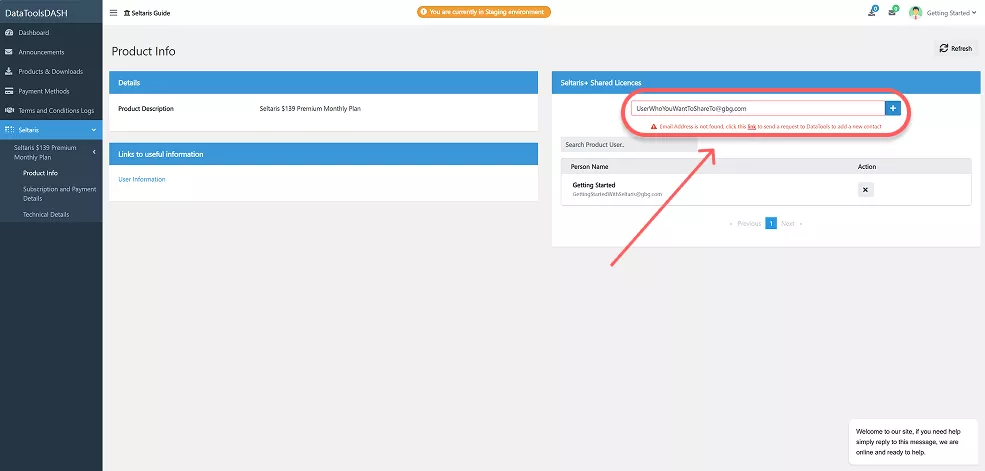Click the Seltaris+ Shared Licences header
Image resolution: width=985 pixels, height=471 pixels.
click(x=766, y=83)
